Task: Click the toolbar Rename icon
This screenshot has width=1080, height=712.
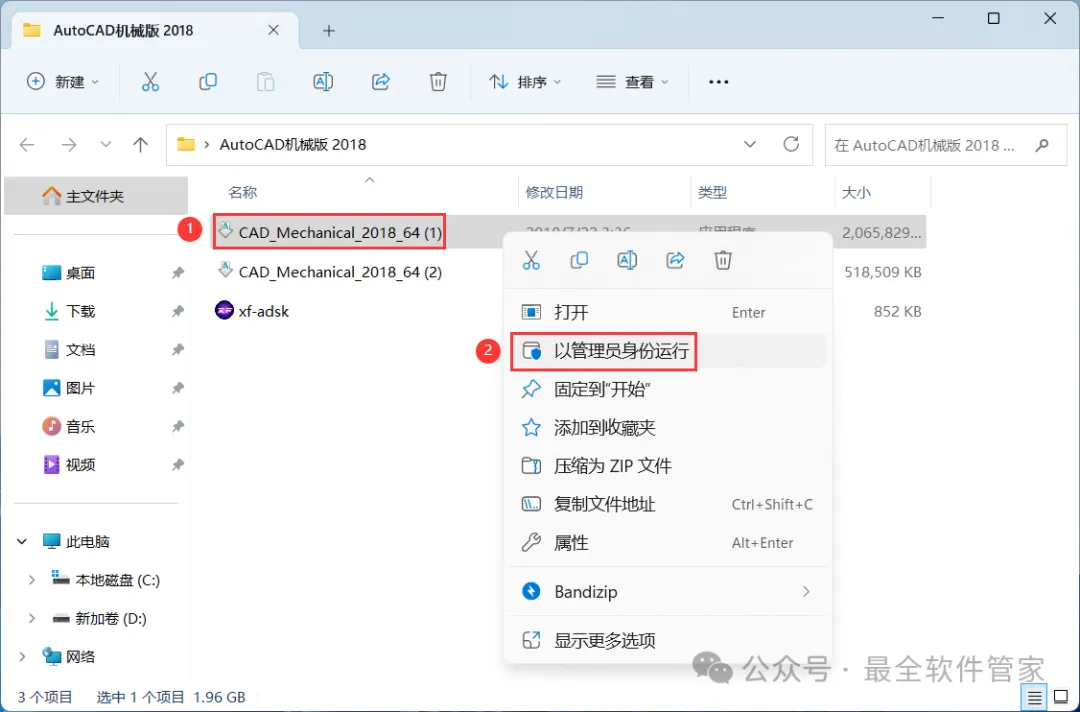Action: click(323, 82)
